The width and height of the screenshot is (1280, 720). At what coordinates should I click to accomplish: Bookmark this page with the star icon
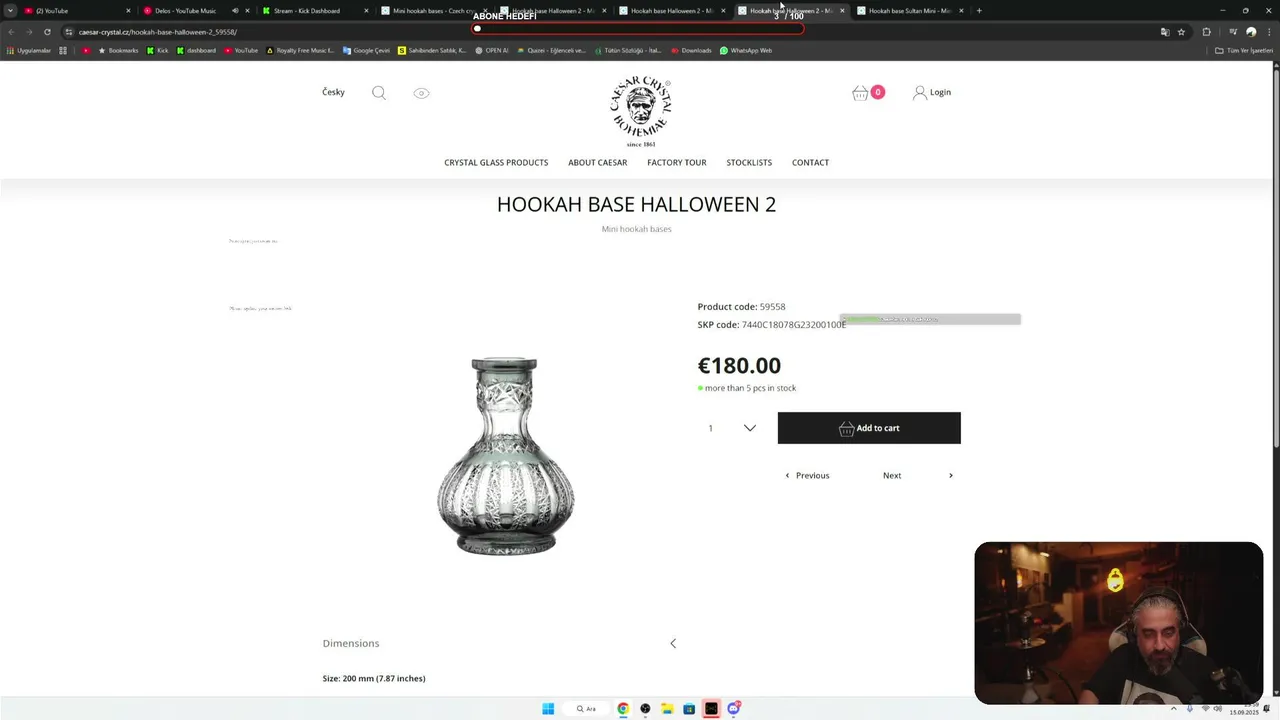(1181, 32)
